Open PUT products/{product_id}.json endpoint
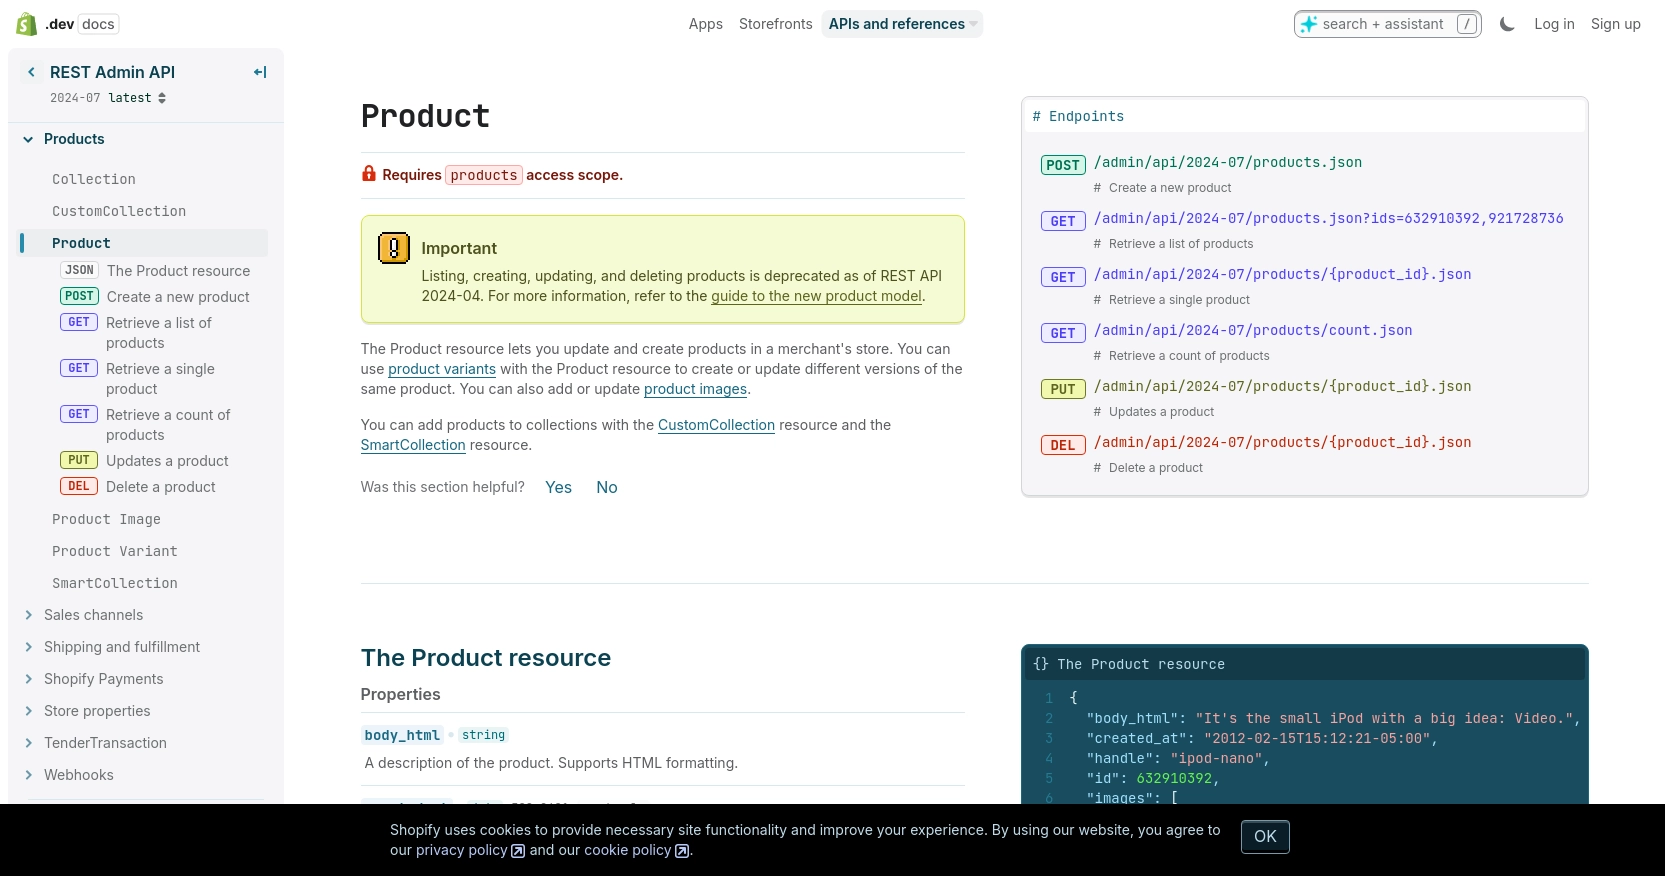 click(x=1283, y=386)
